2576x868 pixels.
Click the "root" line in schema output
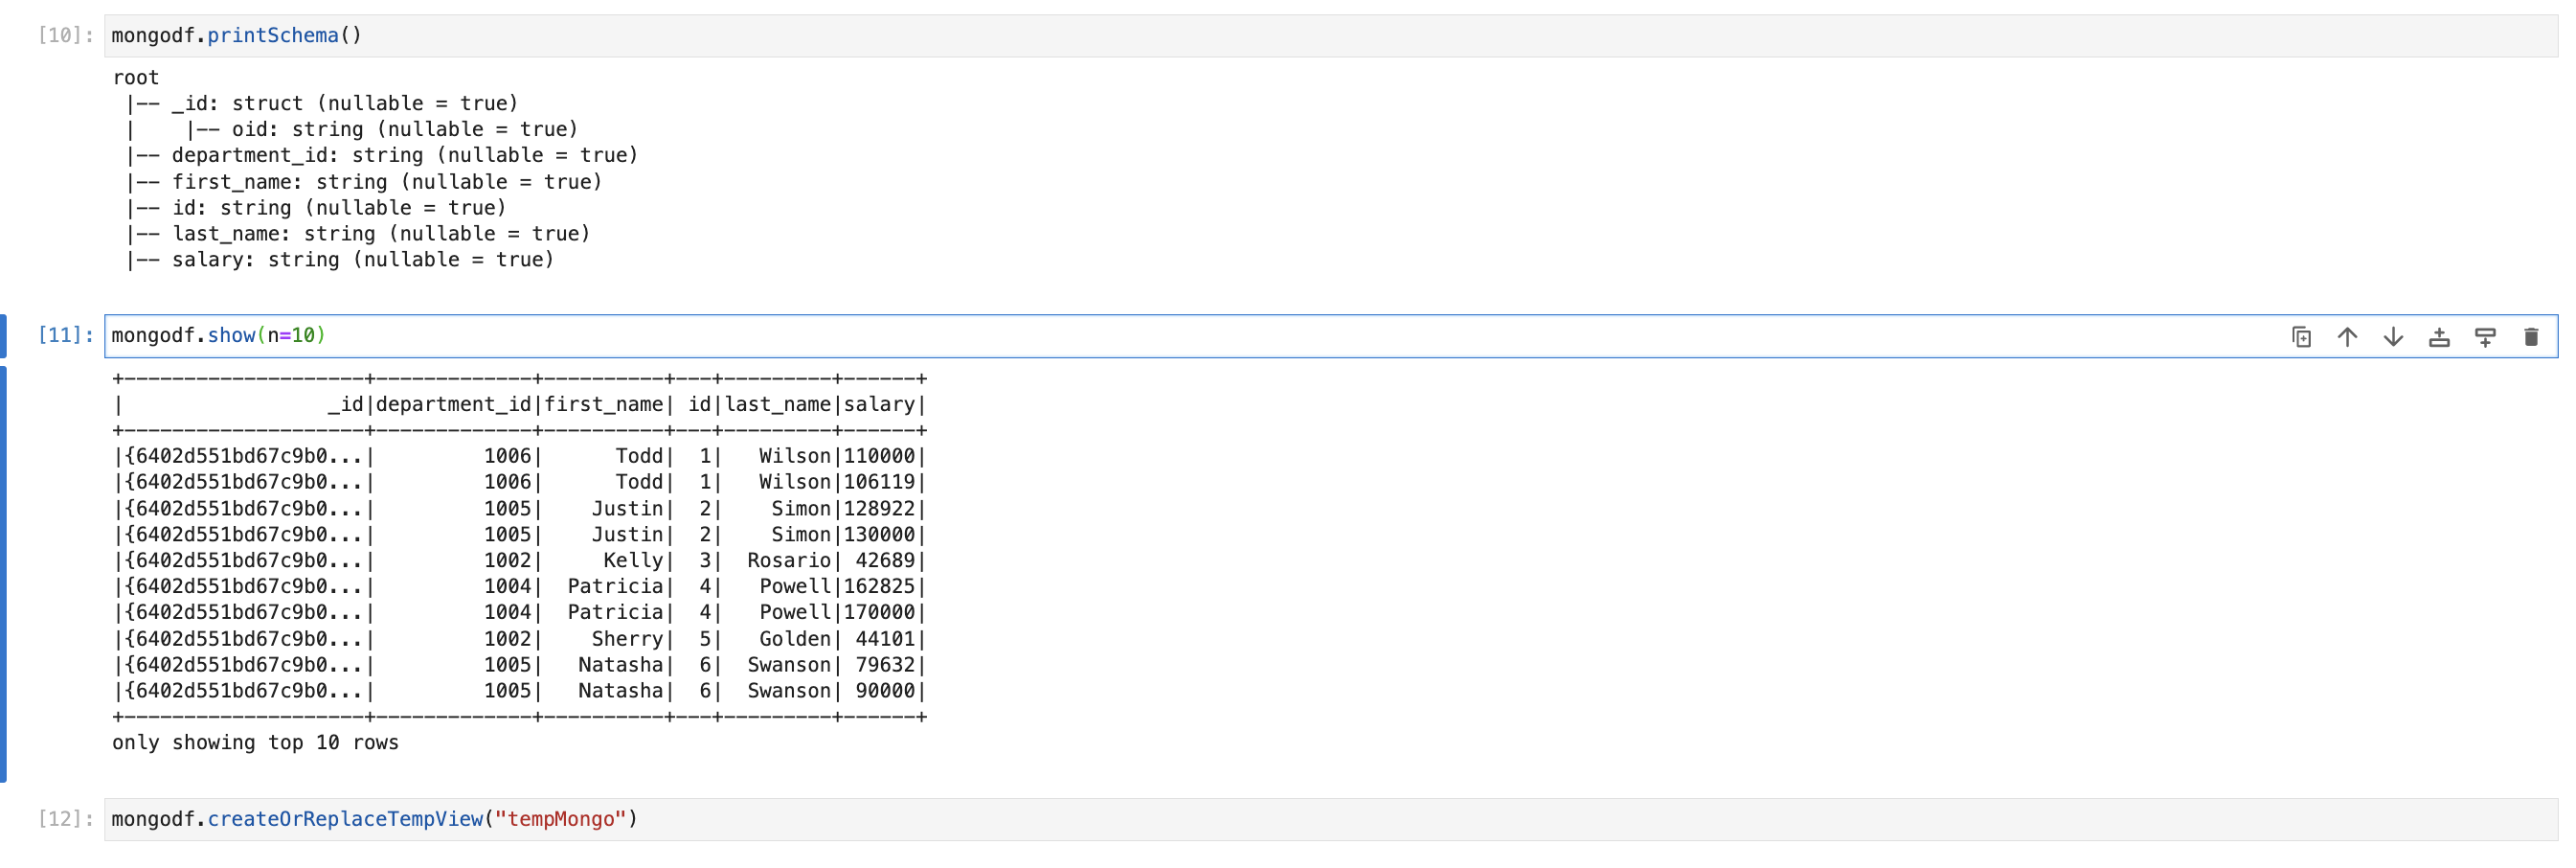[136, 78]
